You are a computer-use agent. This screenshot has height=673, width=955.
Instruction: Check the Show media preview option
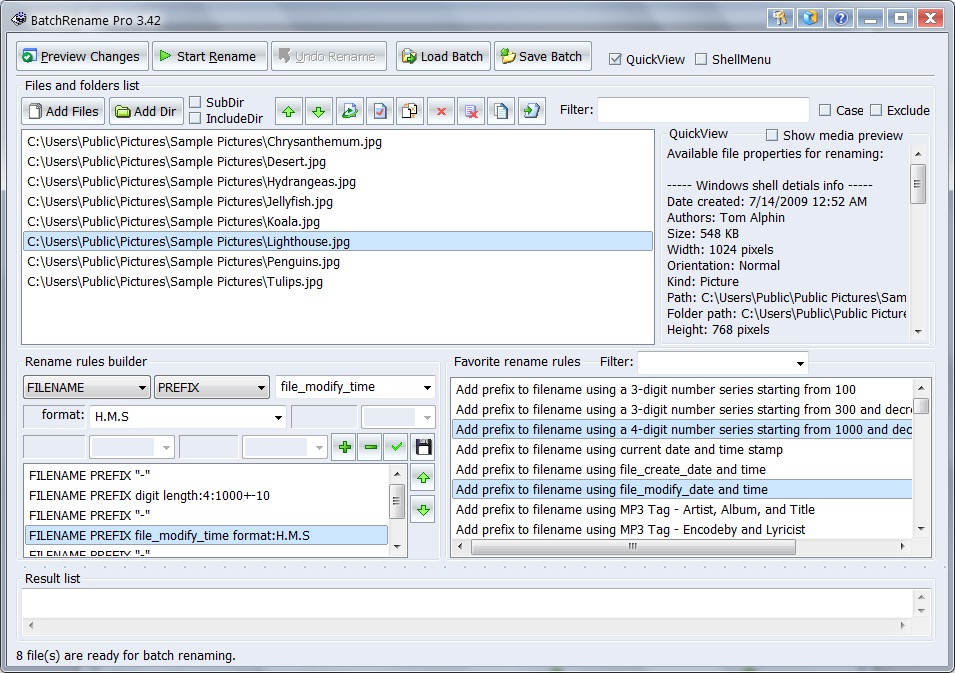[772, 135]
